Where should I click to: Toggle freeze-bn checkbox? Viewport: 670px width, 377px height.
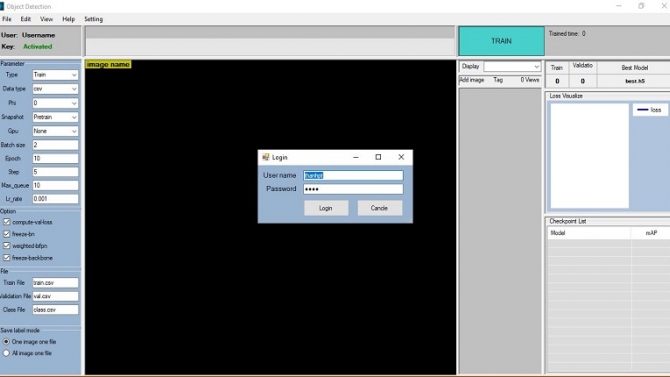click(6, 234)
